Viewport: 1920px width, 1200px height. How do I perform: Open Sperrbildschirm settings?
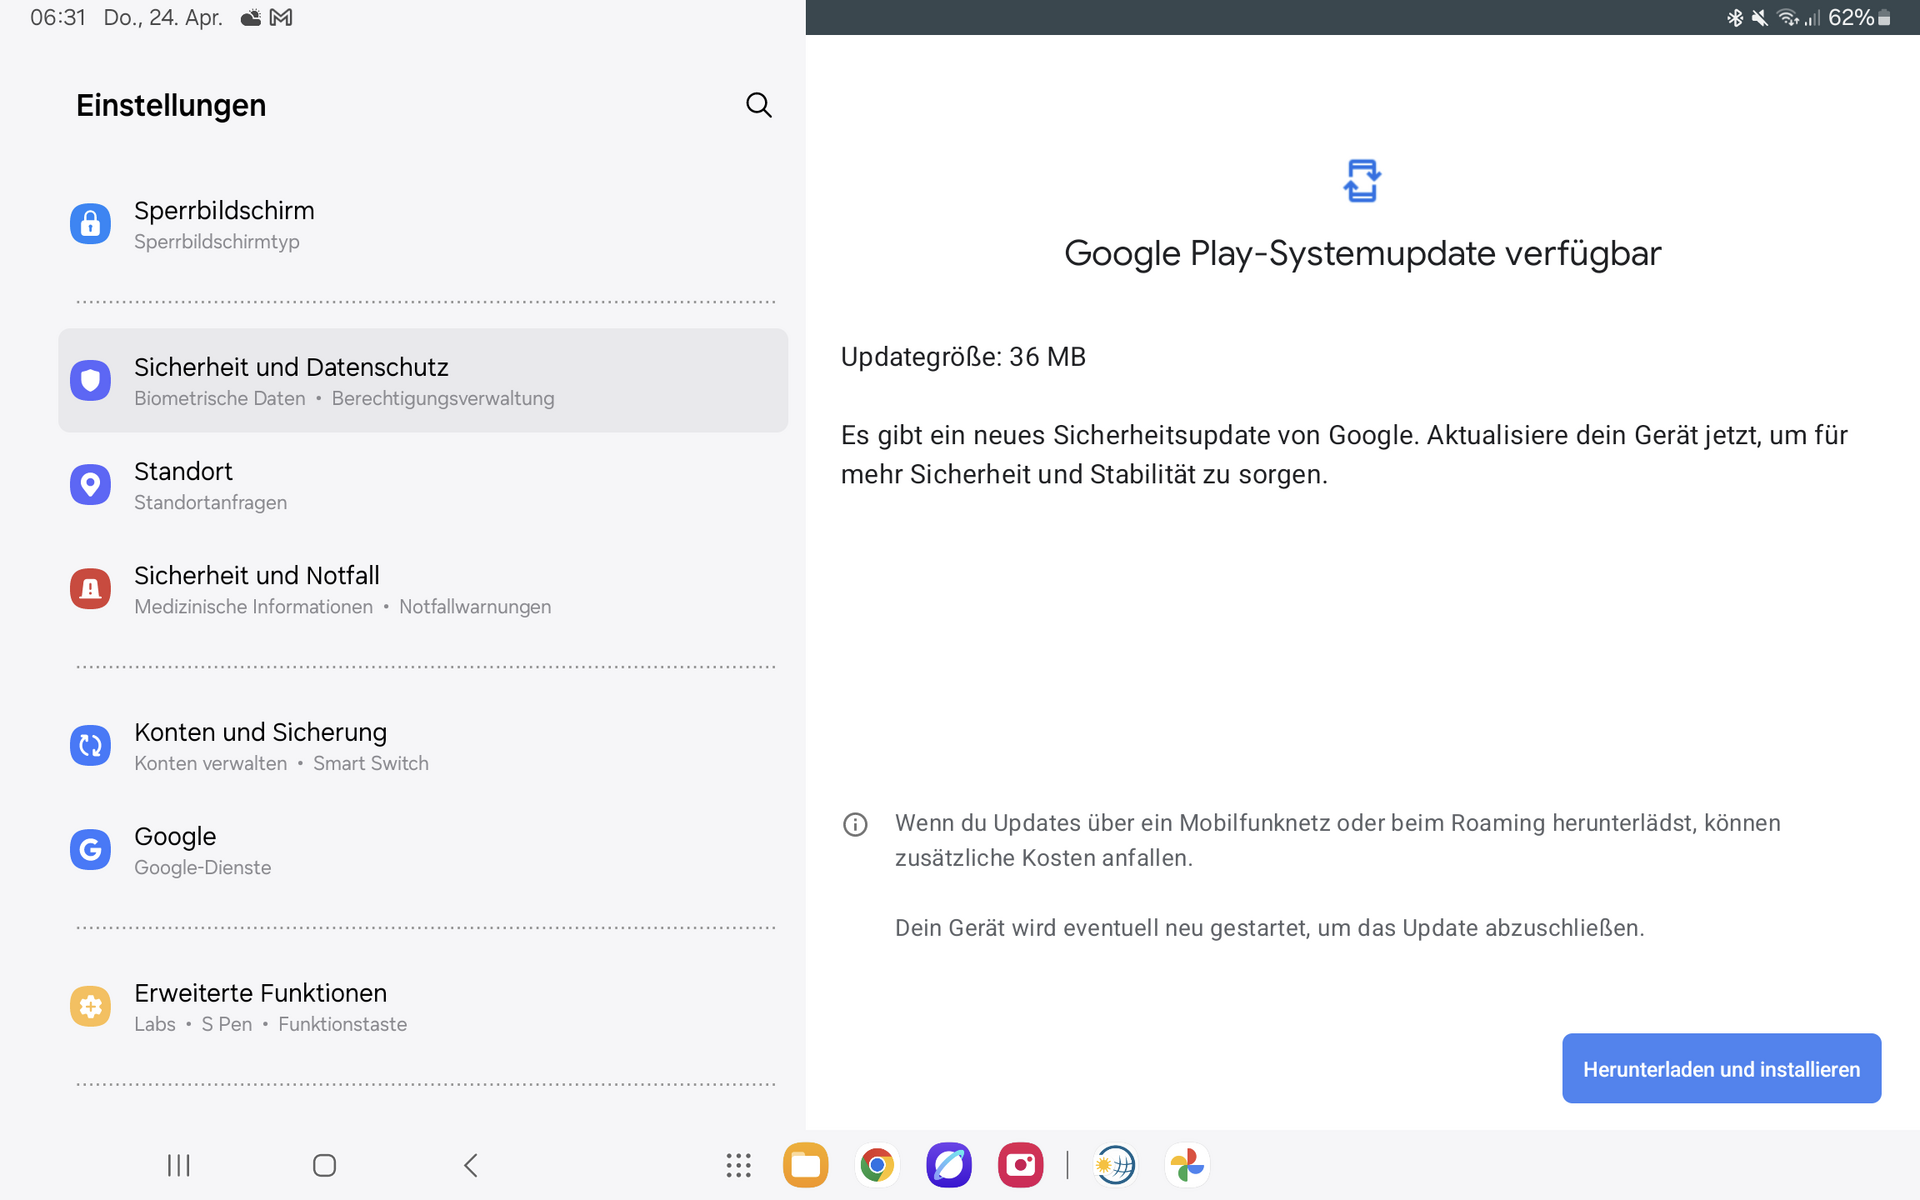224,224
